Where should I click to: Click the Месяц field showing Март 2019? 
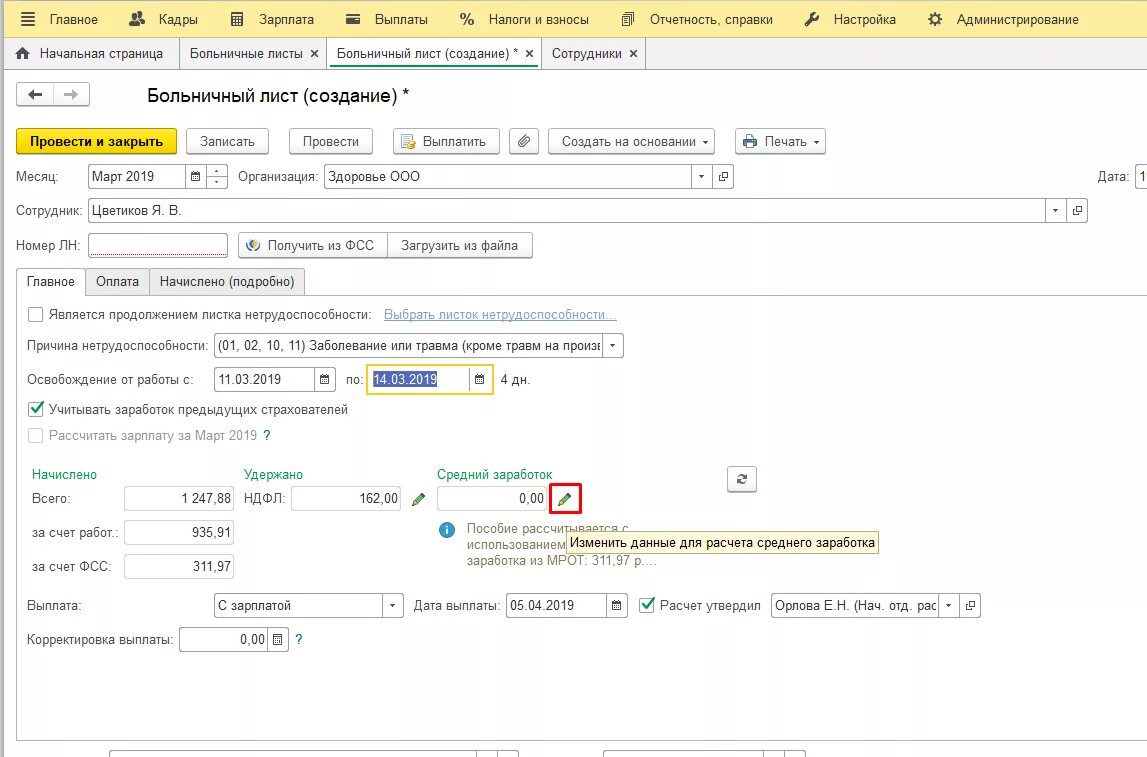point(137,176)
